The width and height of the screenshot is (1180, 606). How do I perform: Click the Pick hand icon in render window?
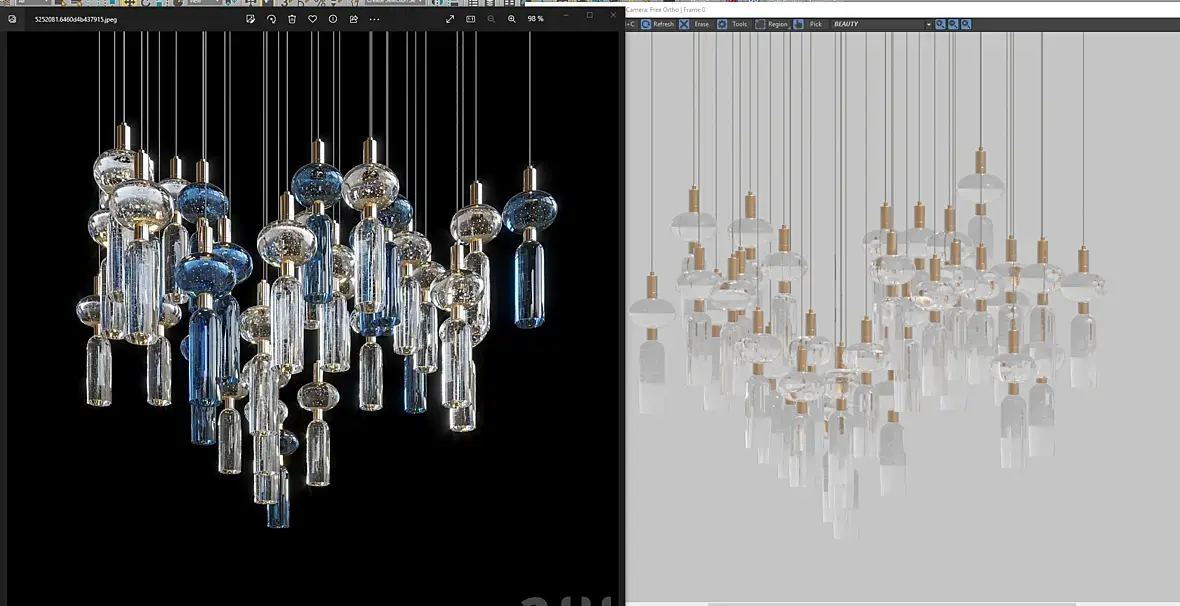pyautogui.click(x=798, y=24)
